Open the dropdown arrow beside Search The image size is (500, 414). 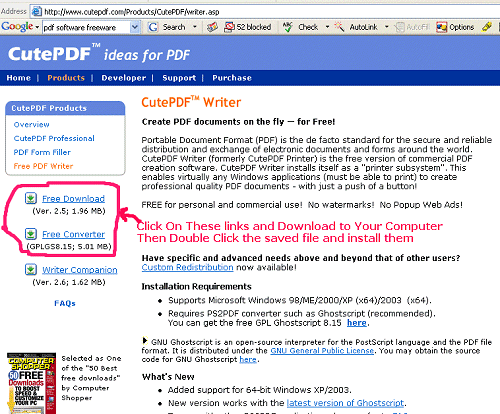pyautogui.click(x=195, y=27)
